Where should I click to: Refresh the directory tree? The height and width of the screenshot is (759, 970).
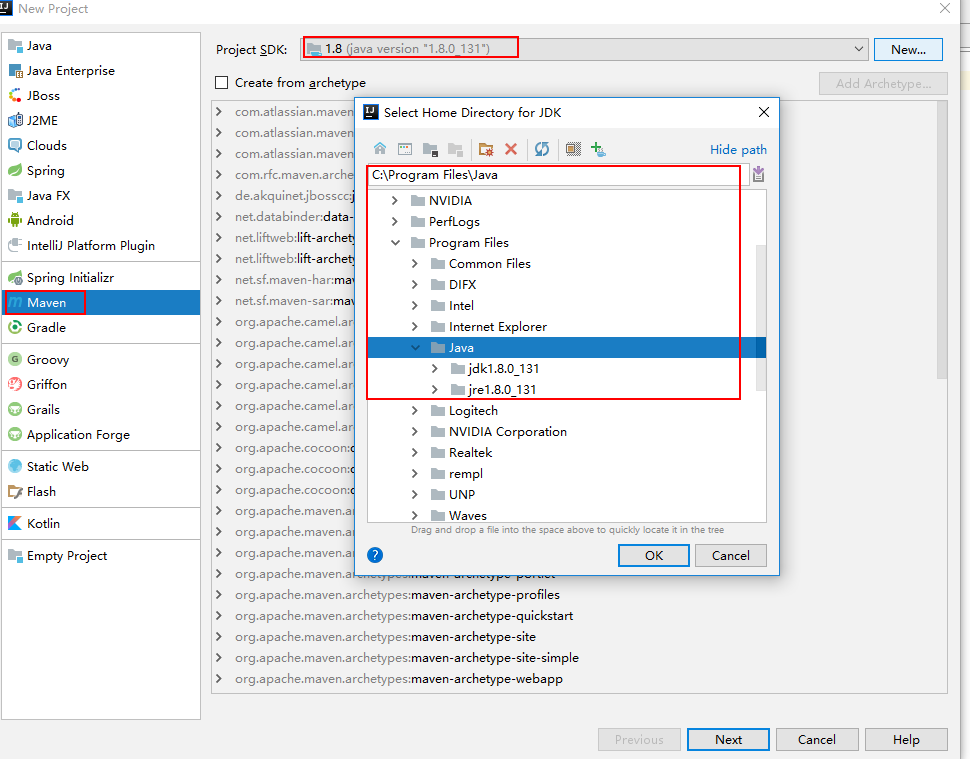click(542, 148)
